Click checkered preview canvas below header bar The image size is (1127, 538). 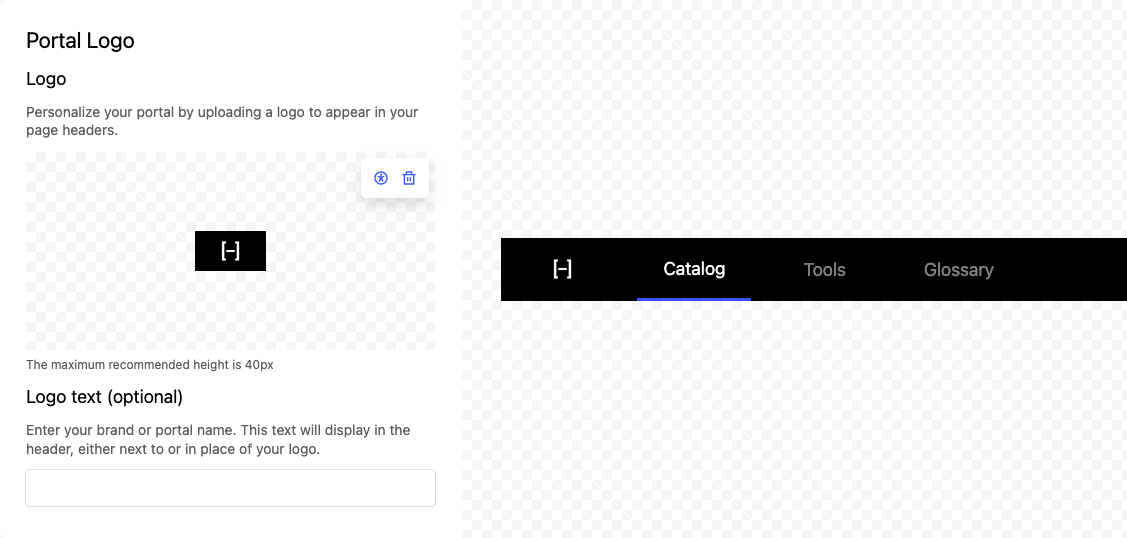[x=800, y=420]
